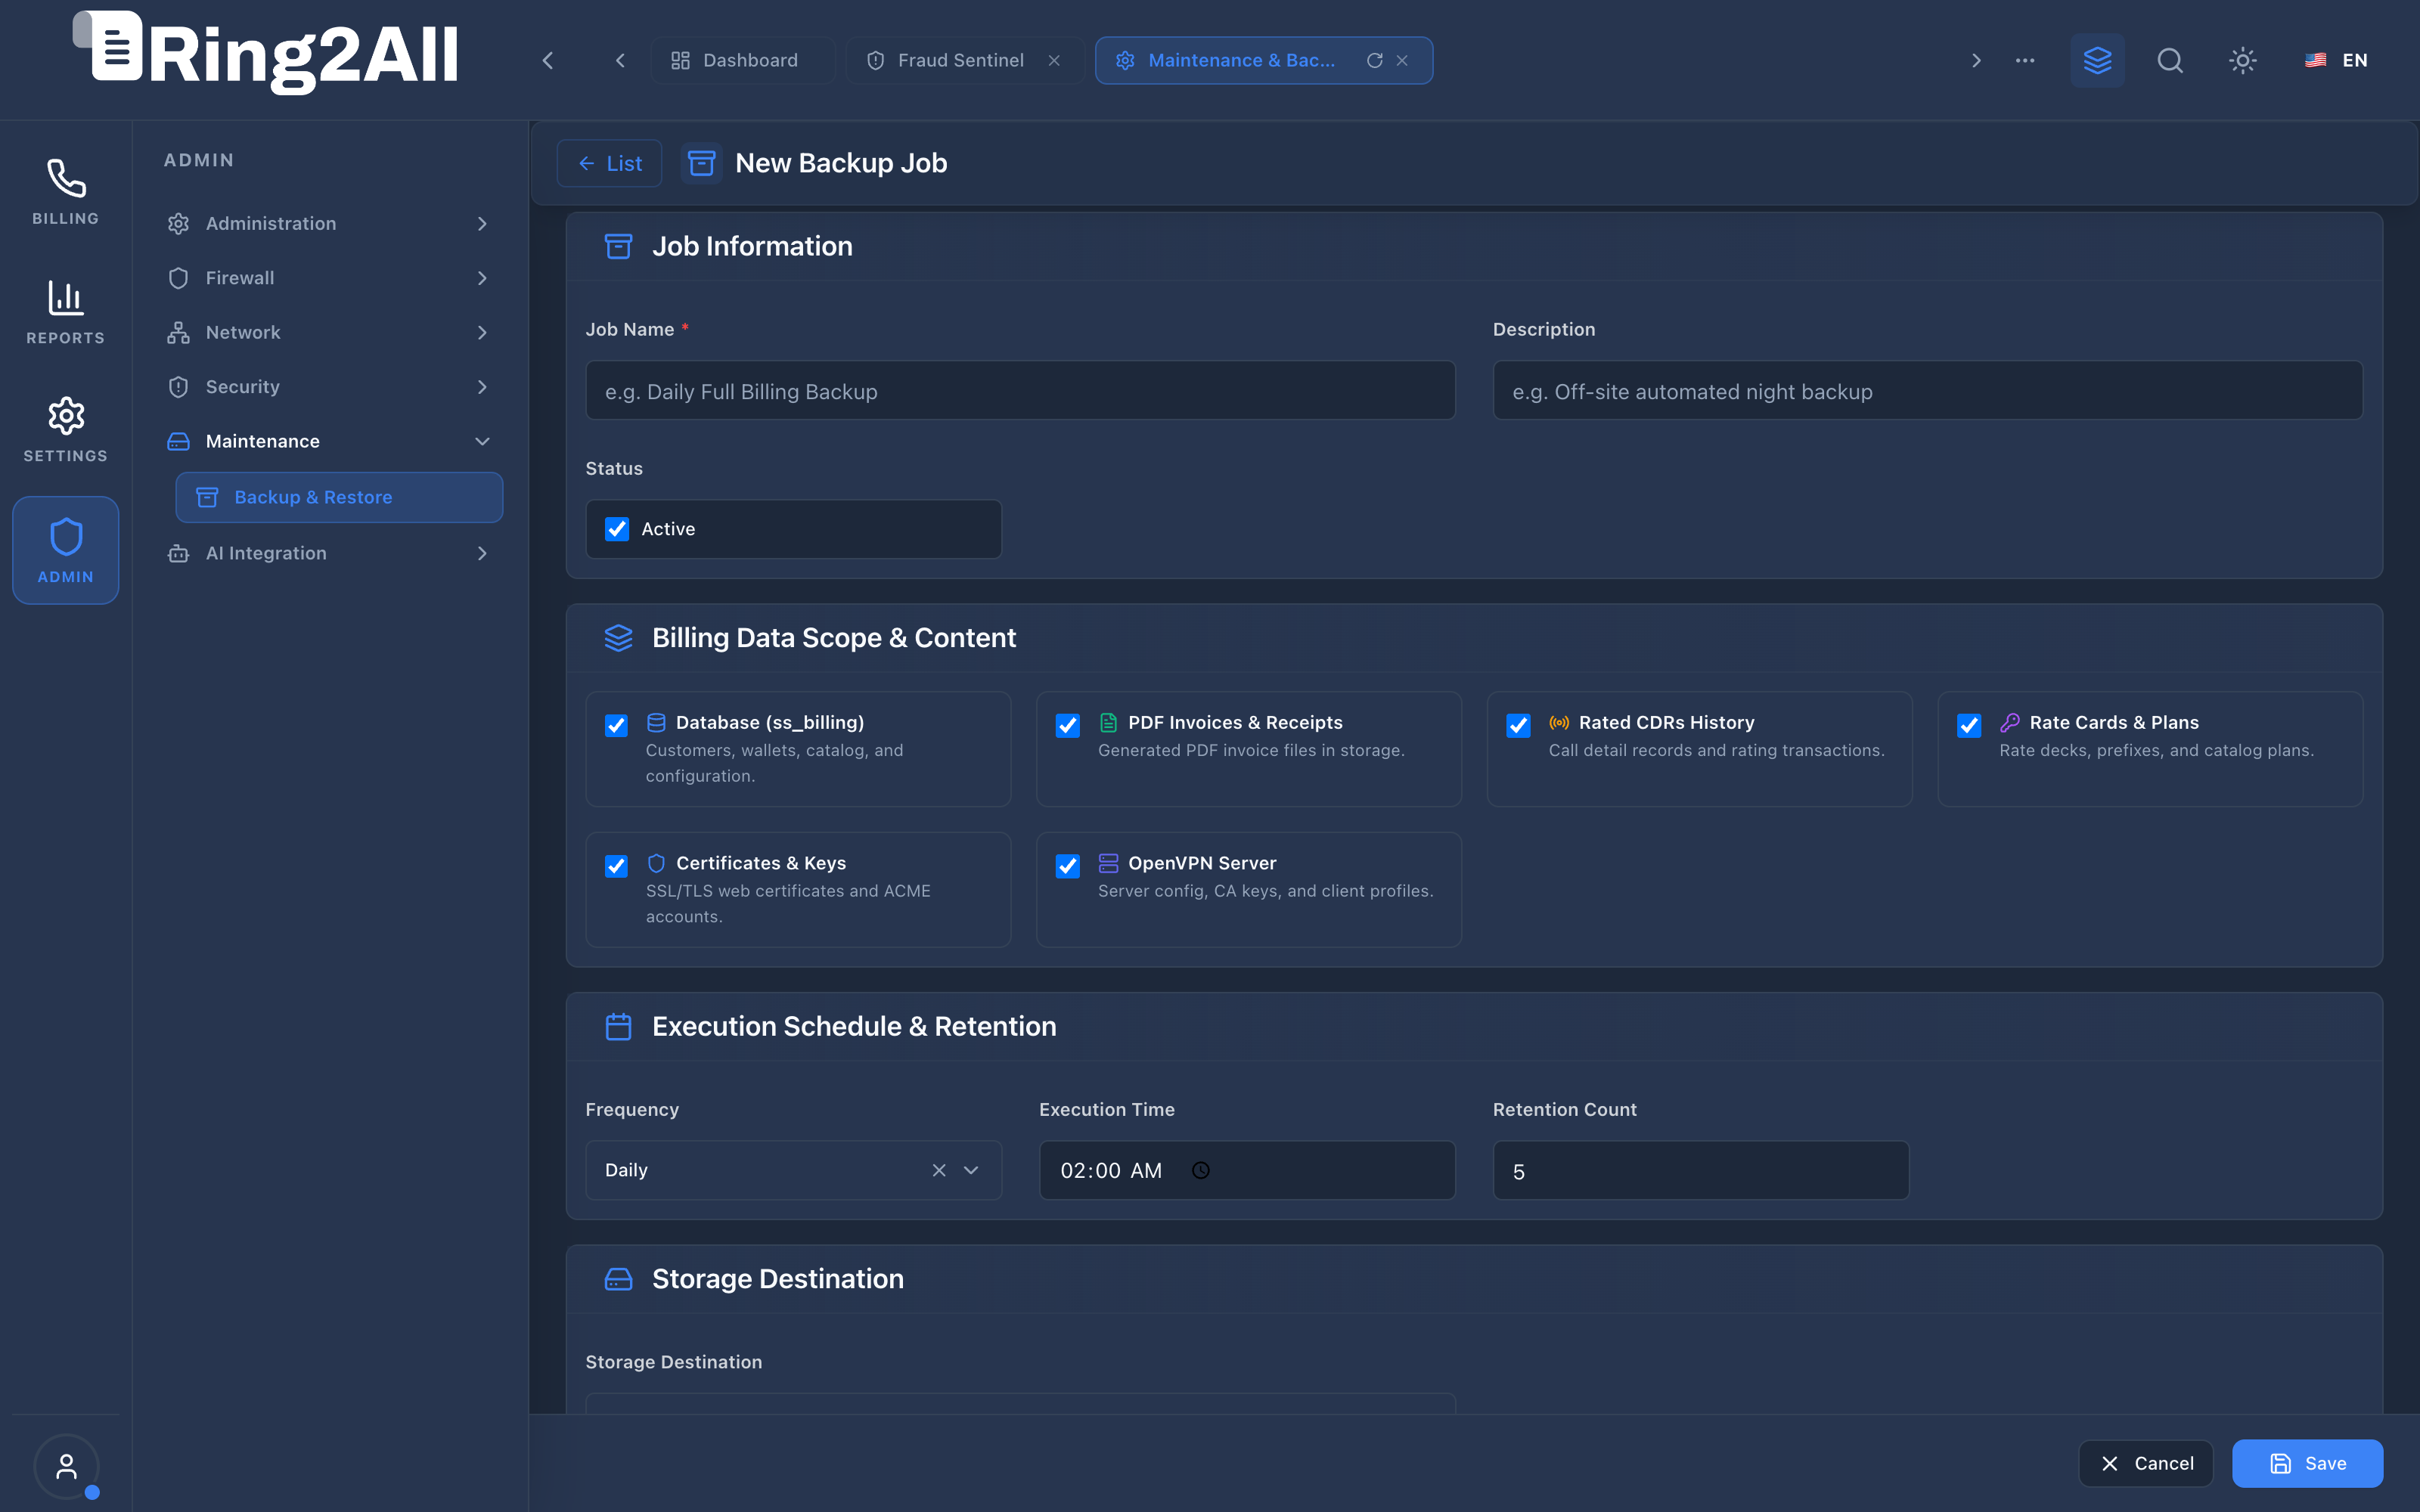Expand the Network menu chevron

tap(482, 333)
